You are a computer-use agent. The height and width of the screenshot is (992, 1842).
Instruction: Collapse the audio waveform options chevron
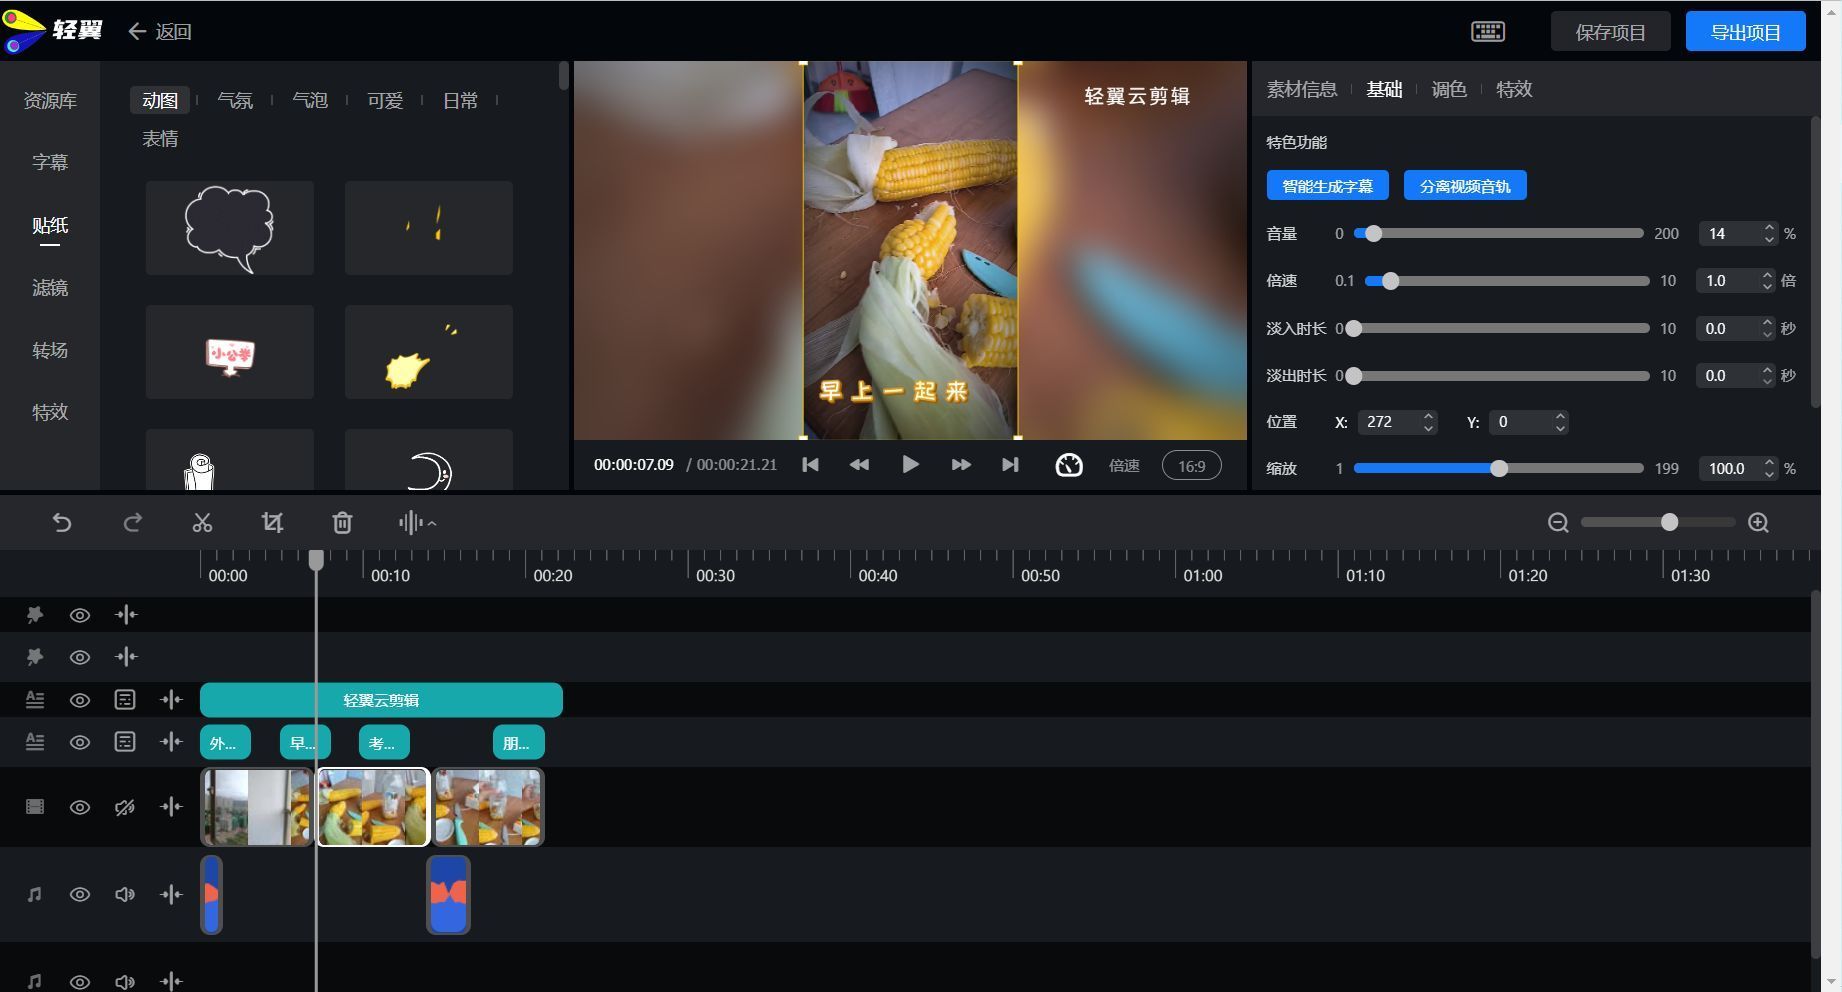click(x=432, y=522)
